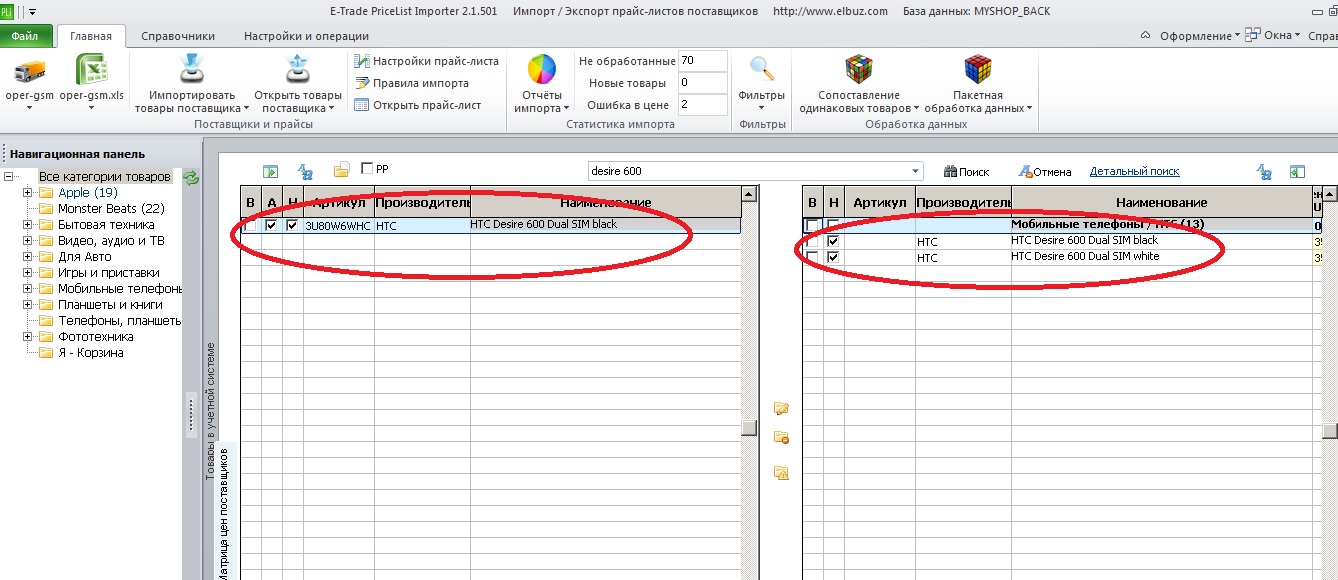Open Отчёты импорта pie chart icon
Viewport: 1338px width, 580px height.
point(541,70)
